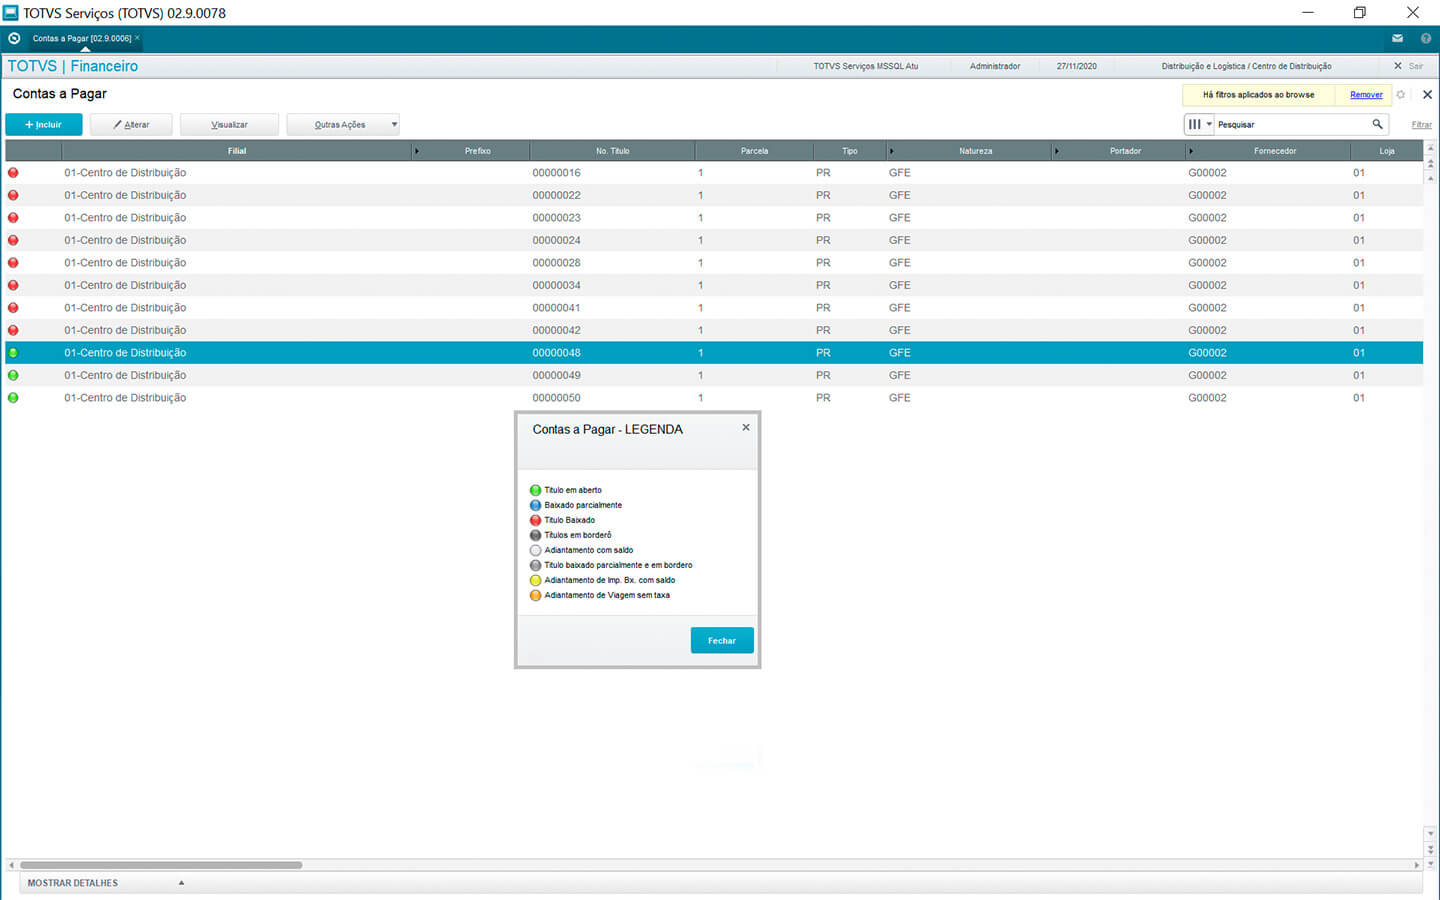
Task: Focus the Pesquisar search input field
Action: coord(1290,125)
